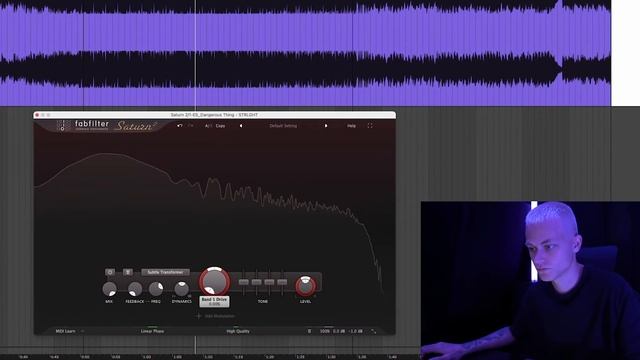
Task: Open the Help menu in Saturn
Action: pos(351,126)
